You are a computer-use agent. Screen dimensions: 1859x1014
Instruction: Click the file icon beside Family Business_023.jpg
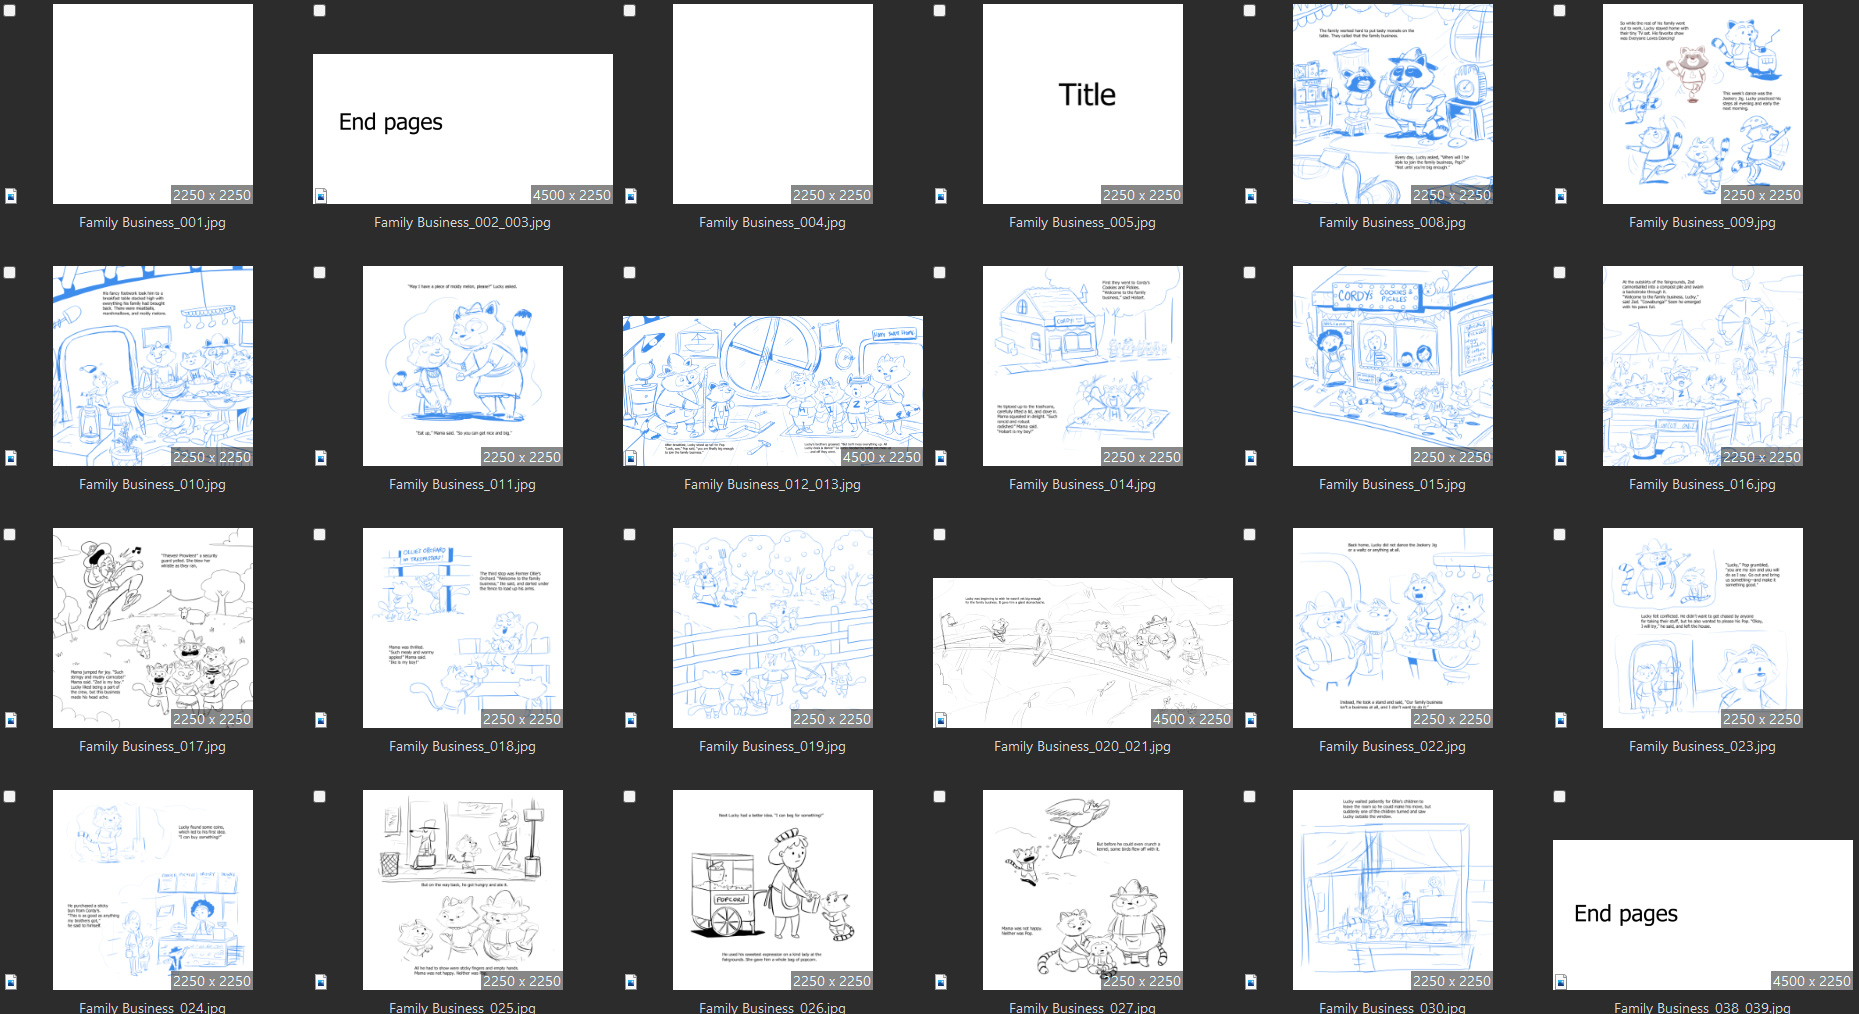tap(1561, 720)
